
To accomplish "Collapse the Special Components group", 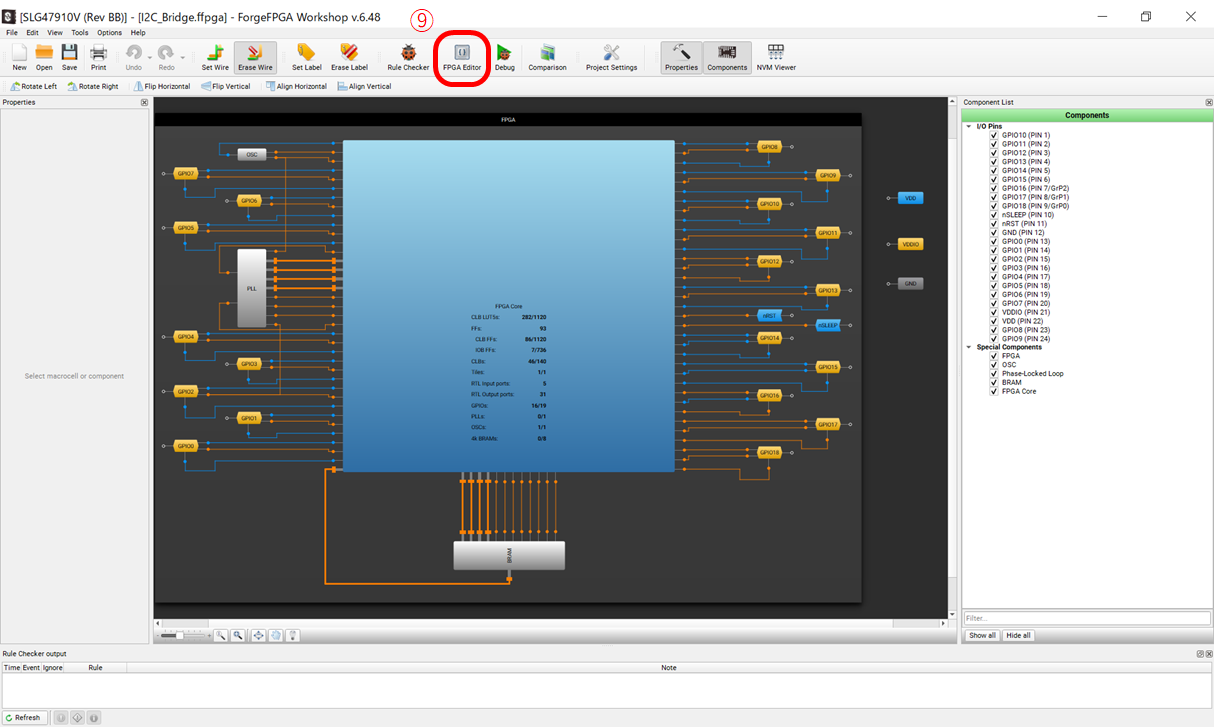I will 968,348.
